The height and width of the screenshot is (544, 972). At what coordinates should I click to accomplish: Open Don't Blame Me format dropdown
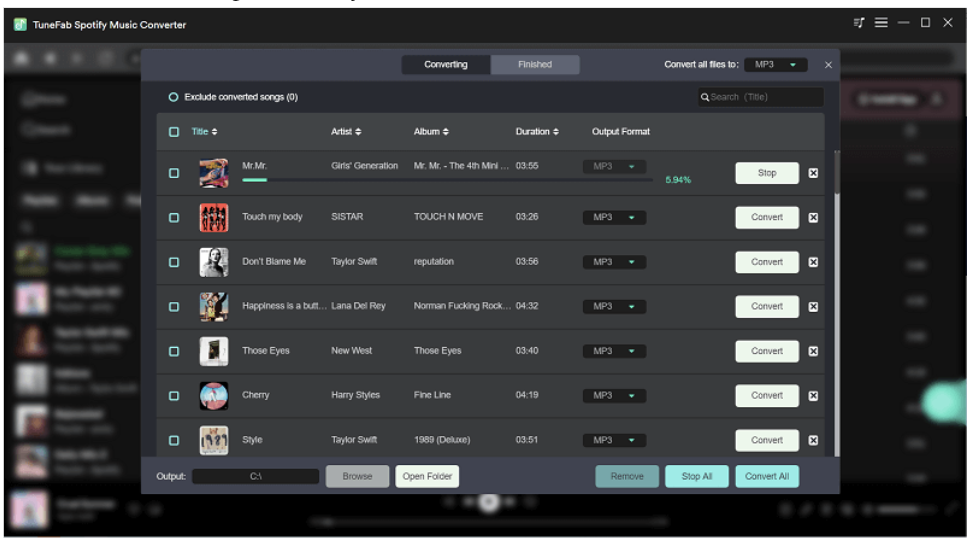click(614, 262)
